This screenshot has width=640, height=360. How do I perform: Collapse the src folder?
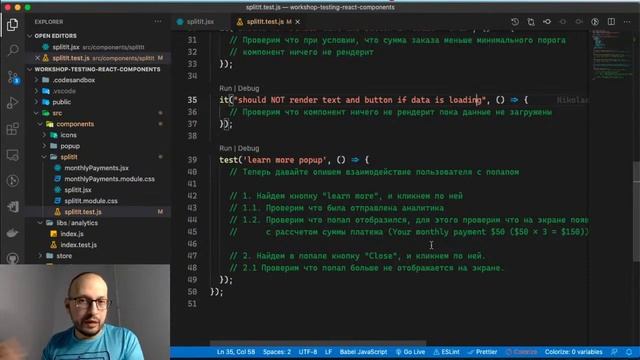click(x=57, y=113)
